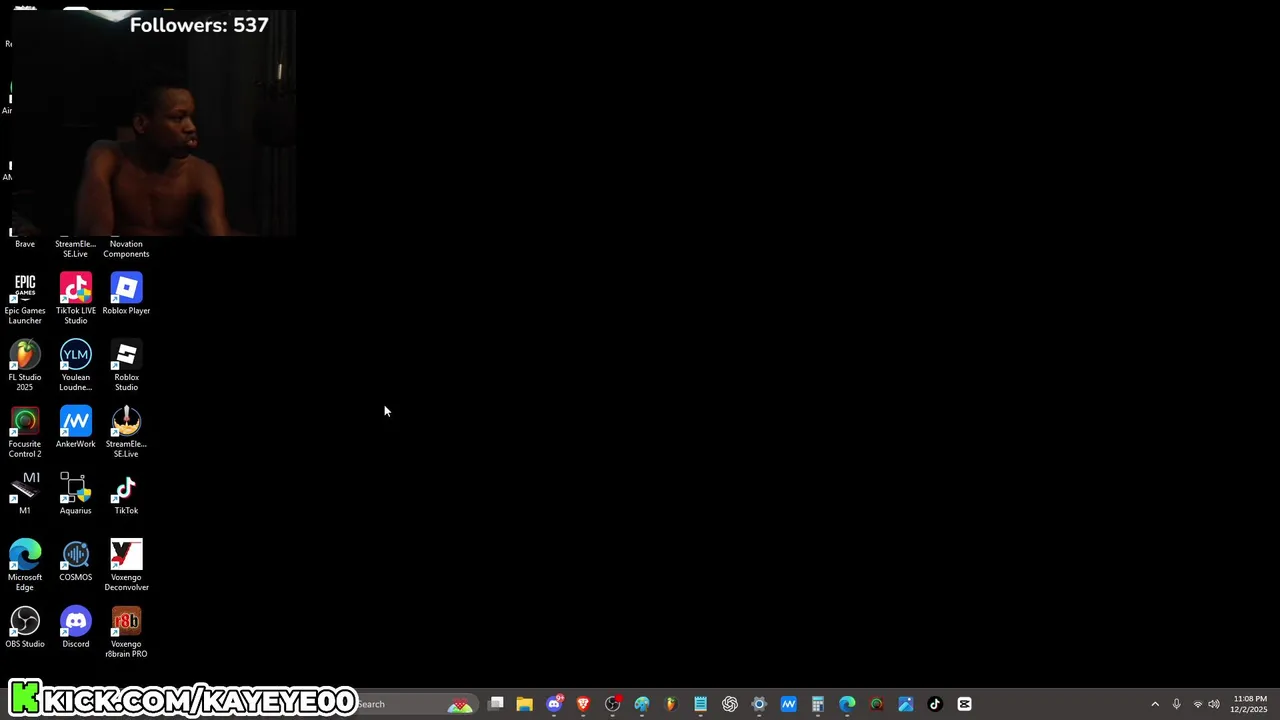Open the Focusrite Control 2 desktop shortcut
The height and width of the screenshot is (720, 1280).
point(25,432)
